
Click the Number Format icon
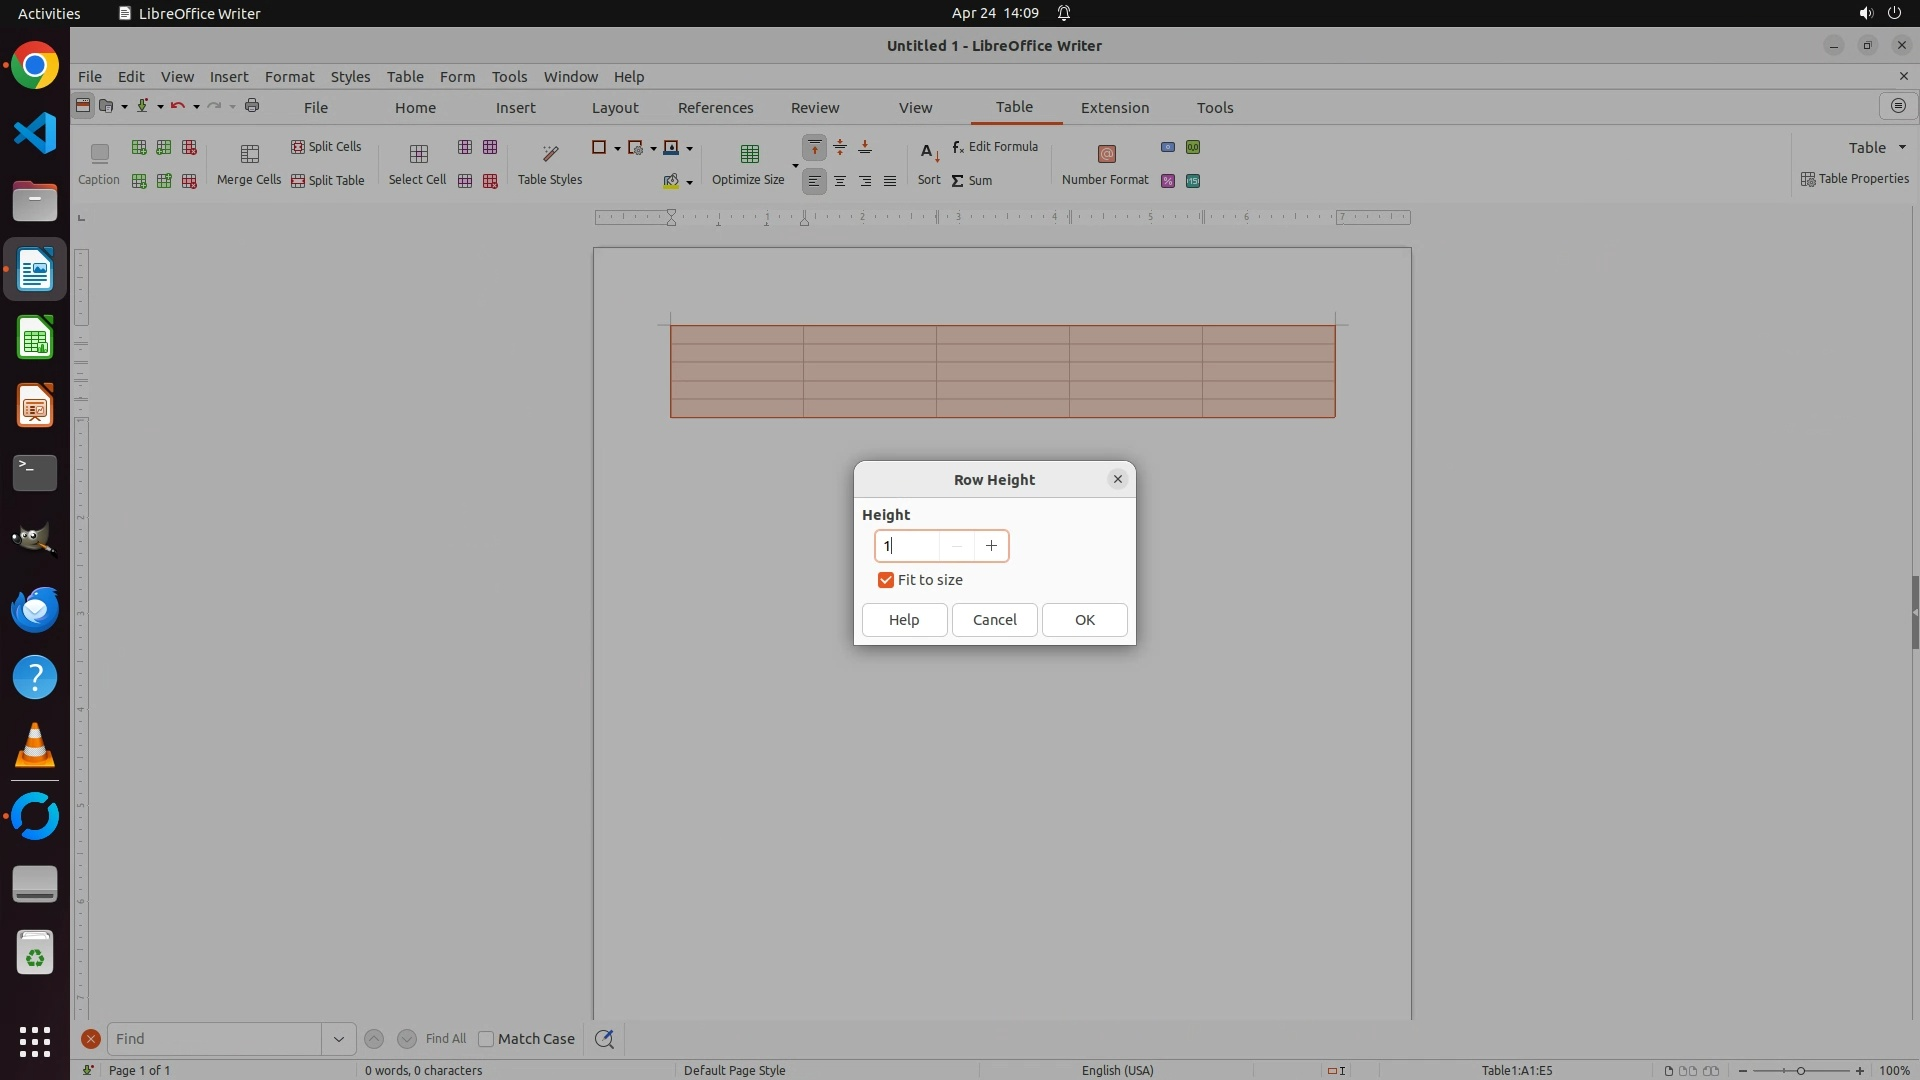pyautogui.click(x=1106, y=153)
